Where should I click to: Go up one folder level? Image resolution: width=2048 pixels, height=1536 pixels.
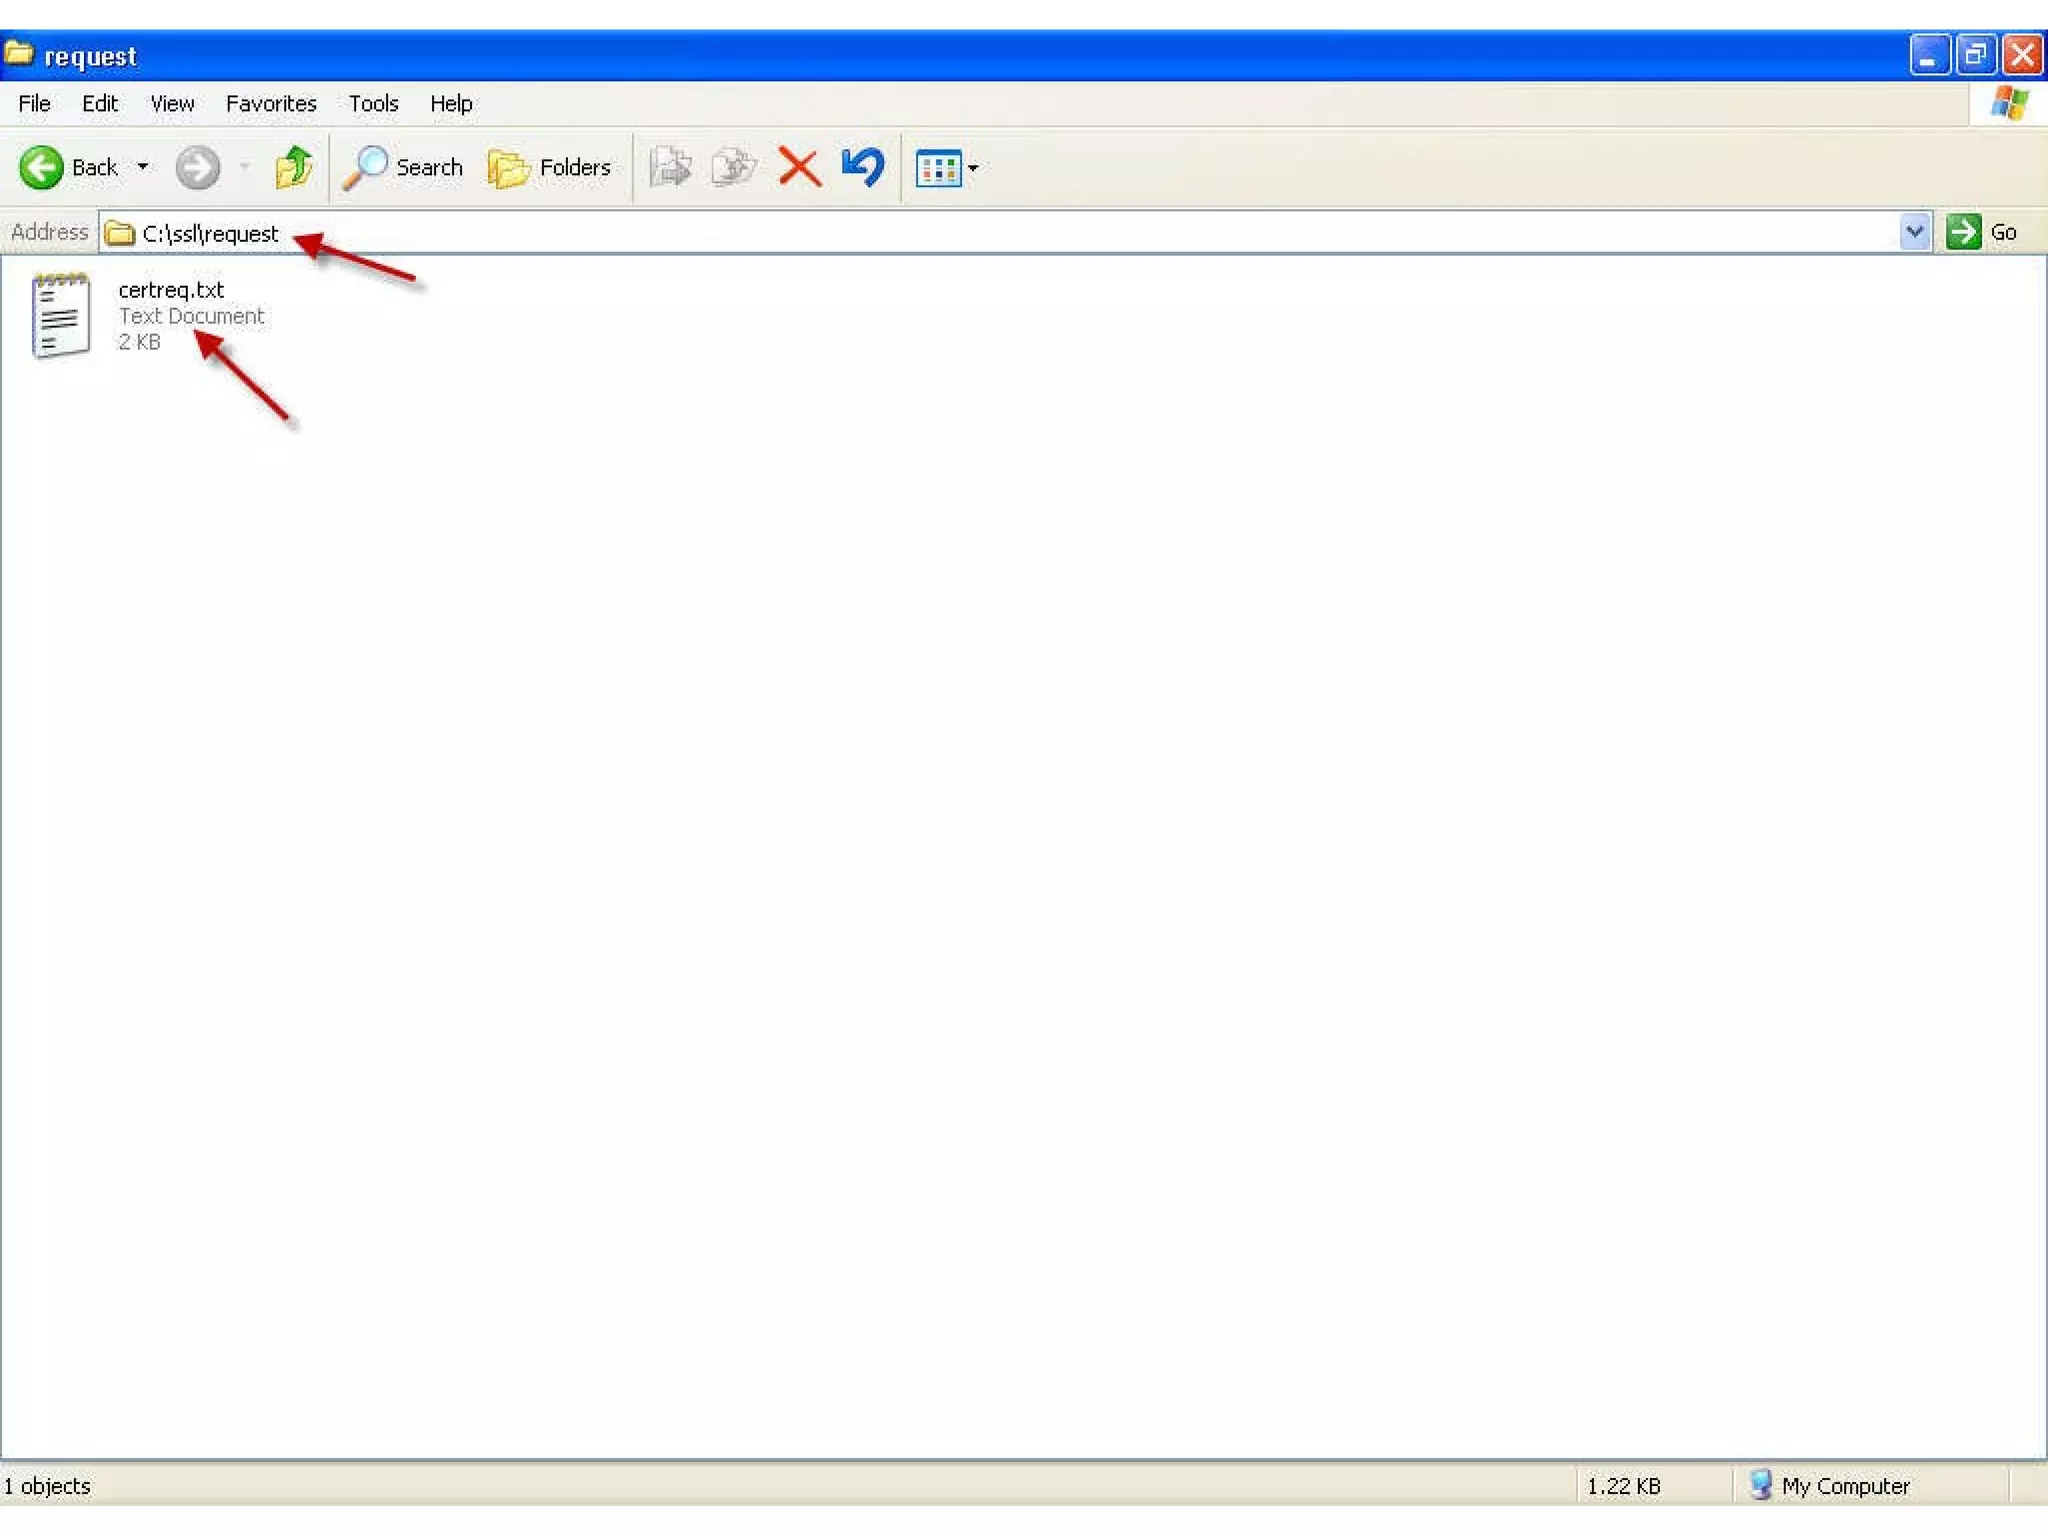[293, 167]
